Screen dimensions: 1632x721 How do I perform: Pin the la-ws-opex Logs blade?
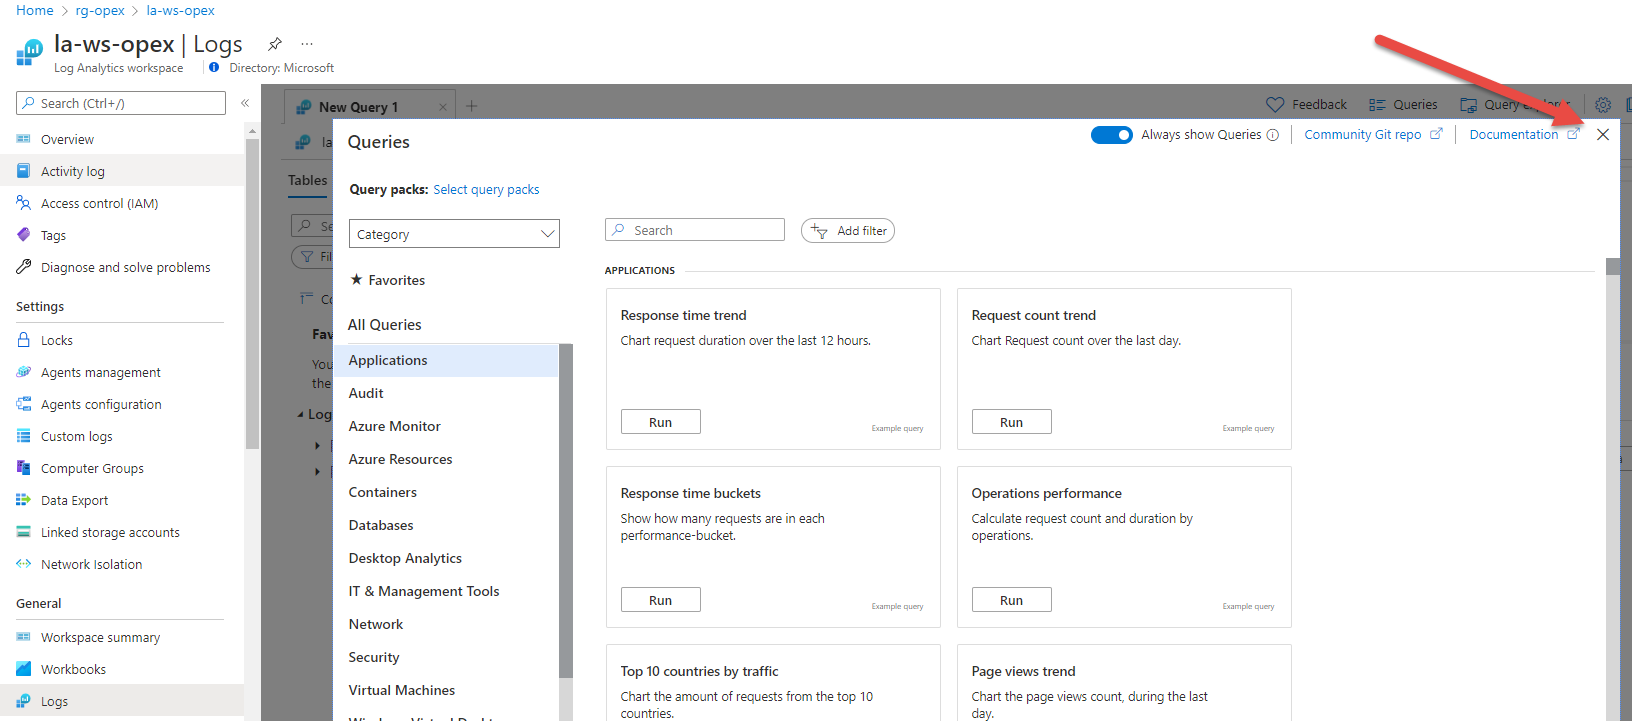[x=275, y=44]
